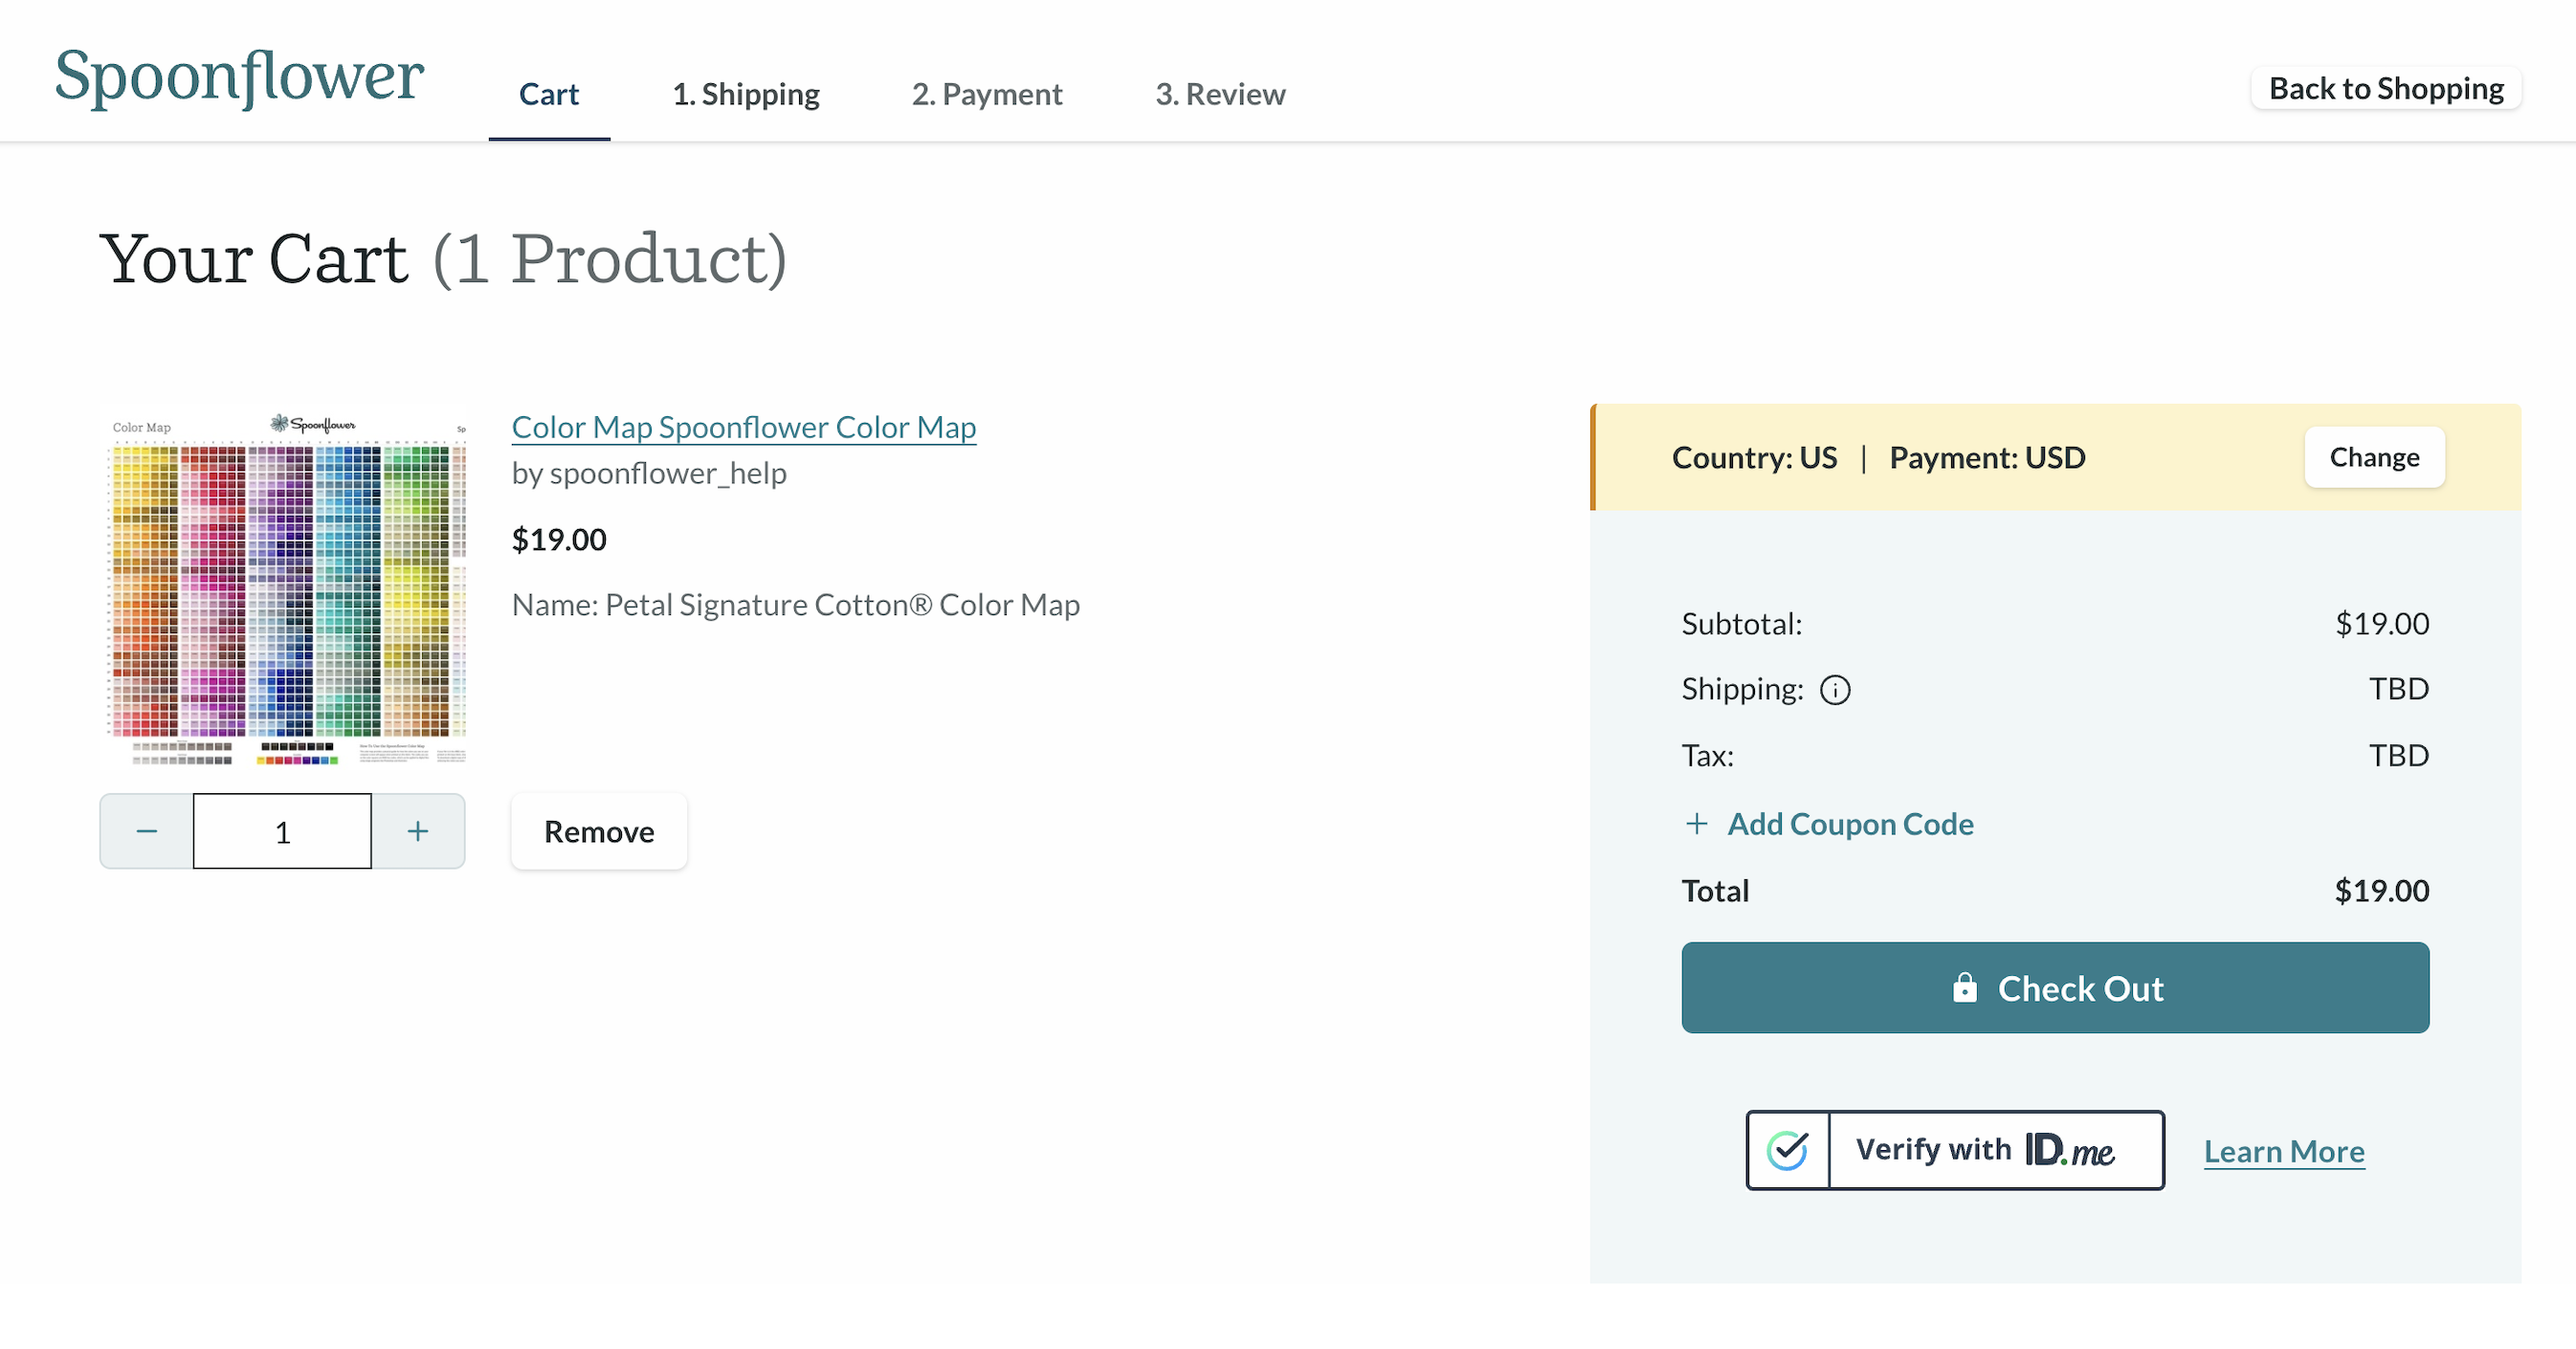This screenshot has width=2576, height=1349.
Task: Go to the 3. Review step
Action: click(1220, 94)
